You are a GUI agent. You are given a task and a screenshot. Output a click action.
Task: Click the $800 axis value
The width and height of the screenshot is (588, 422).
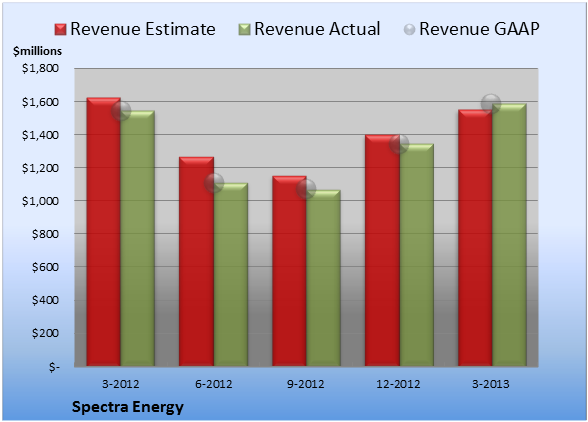(x=45, y=234)
